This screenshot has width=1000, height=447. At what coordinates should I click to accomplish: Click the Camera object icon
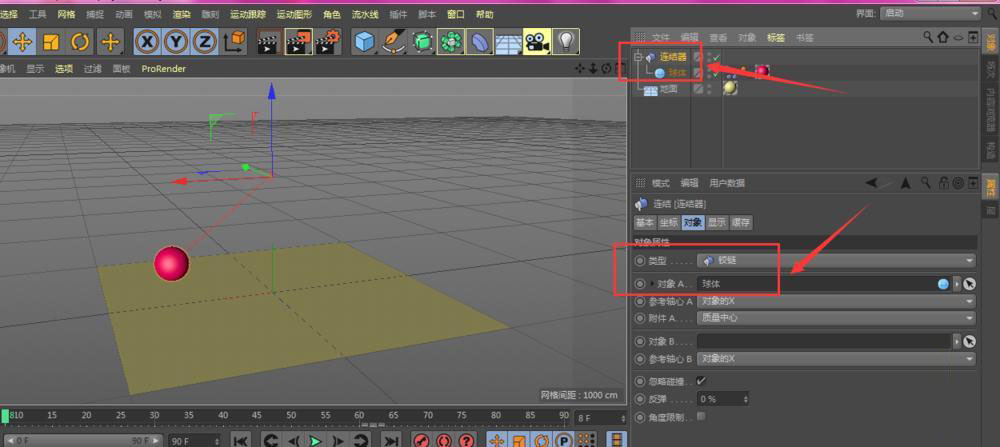click(x=537, y=41)
